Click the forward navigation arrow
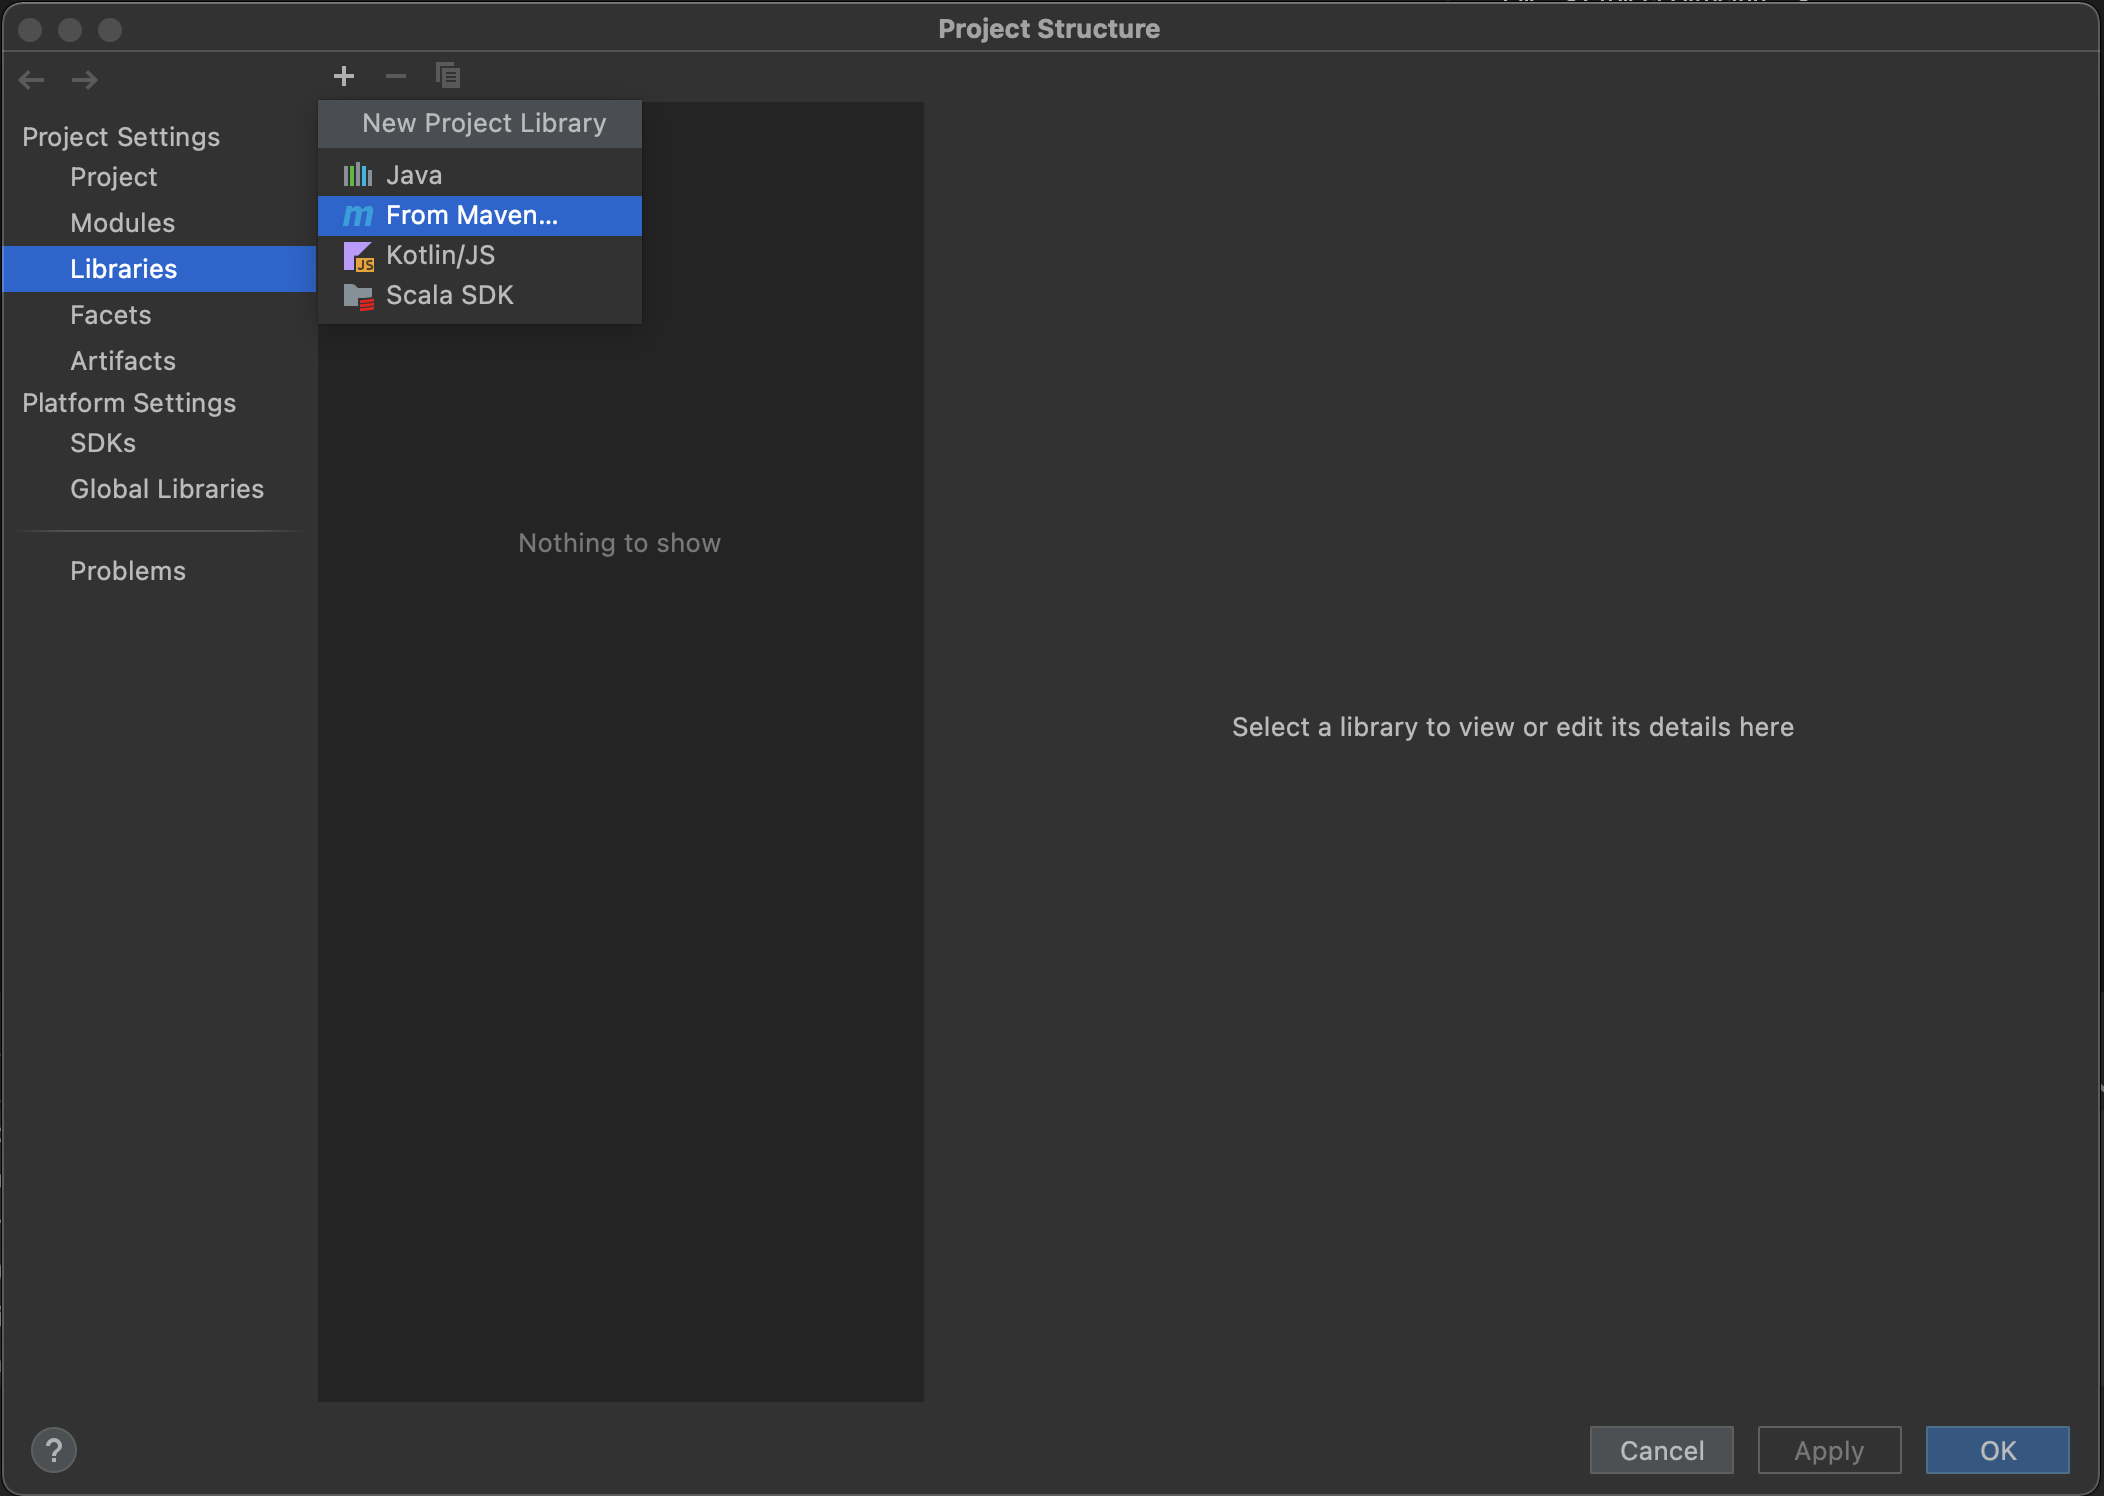The height and width of the screenshot is (1496, 2104). pos(85,80)
